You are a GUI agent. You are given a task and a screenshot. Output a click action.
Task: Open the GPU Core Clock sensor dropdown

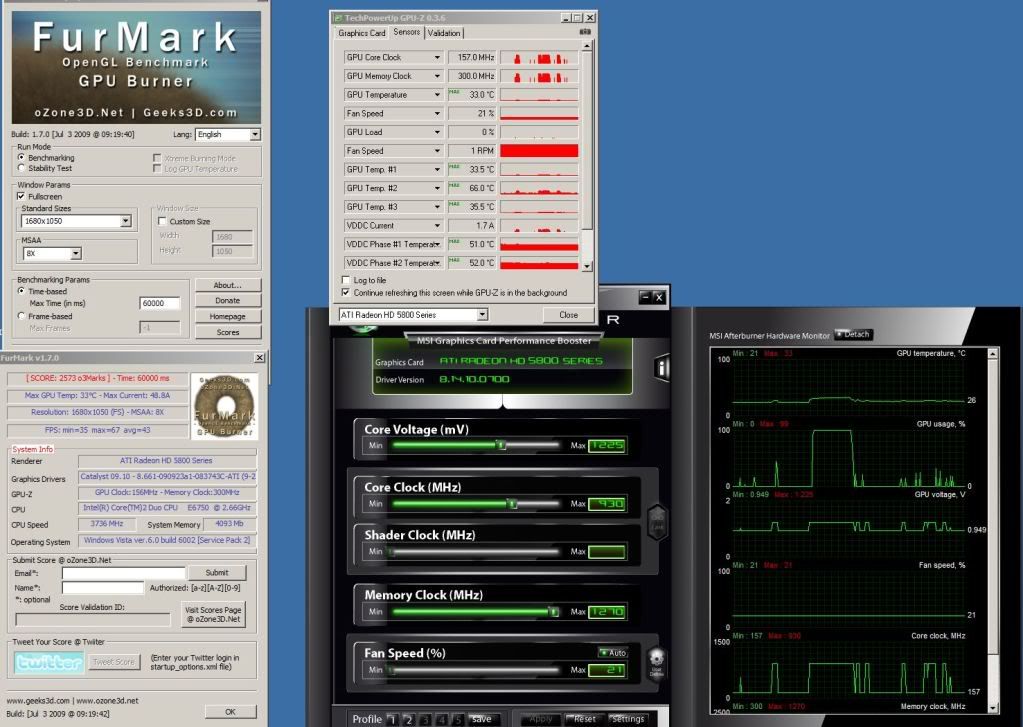[x=393, y=57]
